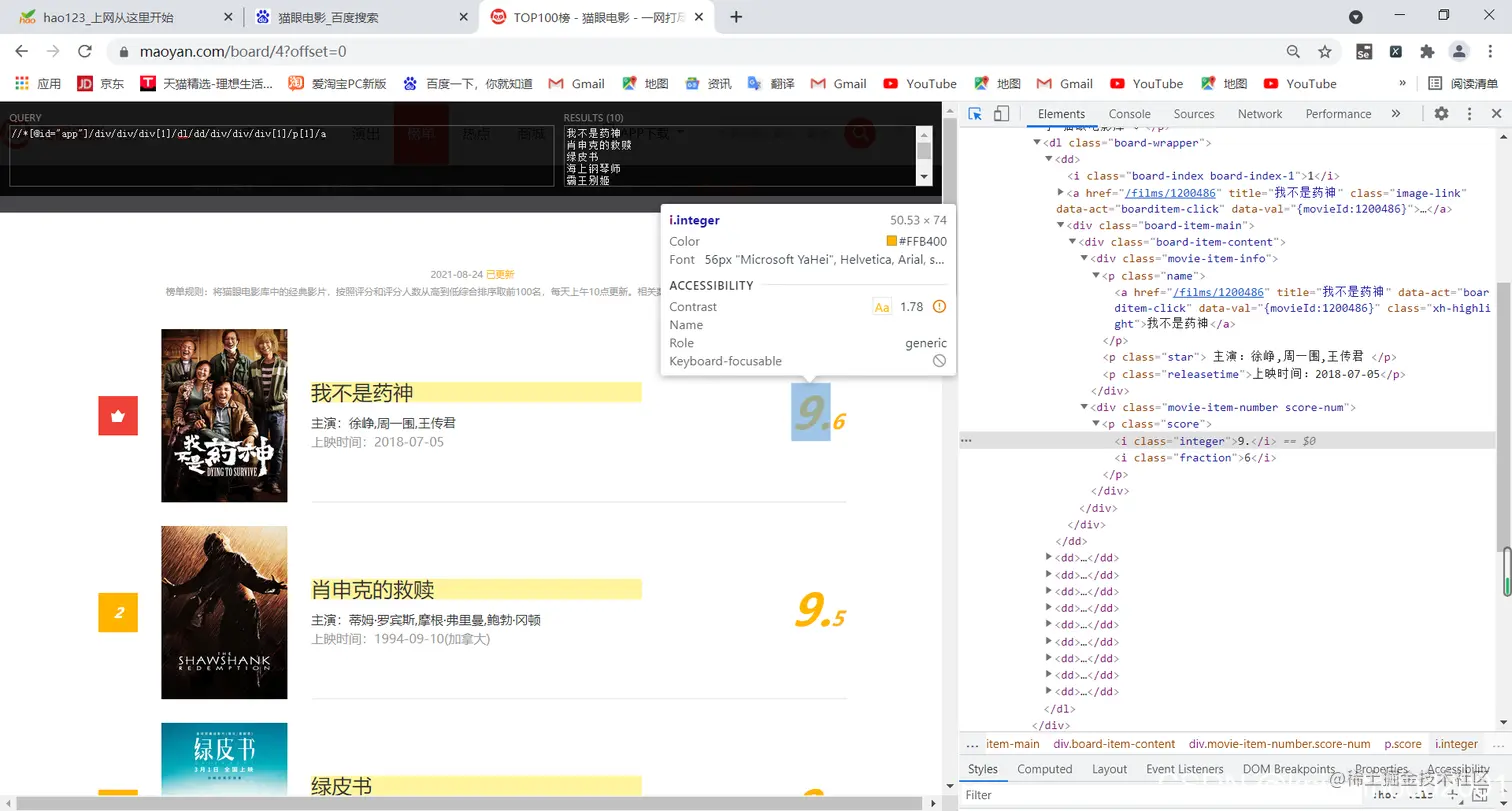Click breadcrumb div.movie-item-number.score-num
This screenshot has height=811, width=1512.
(x=1280, y=744)
